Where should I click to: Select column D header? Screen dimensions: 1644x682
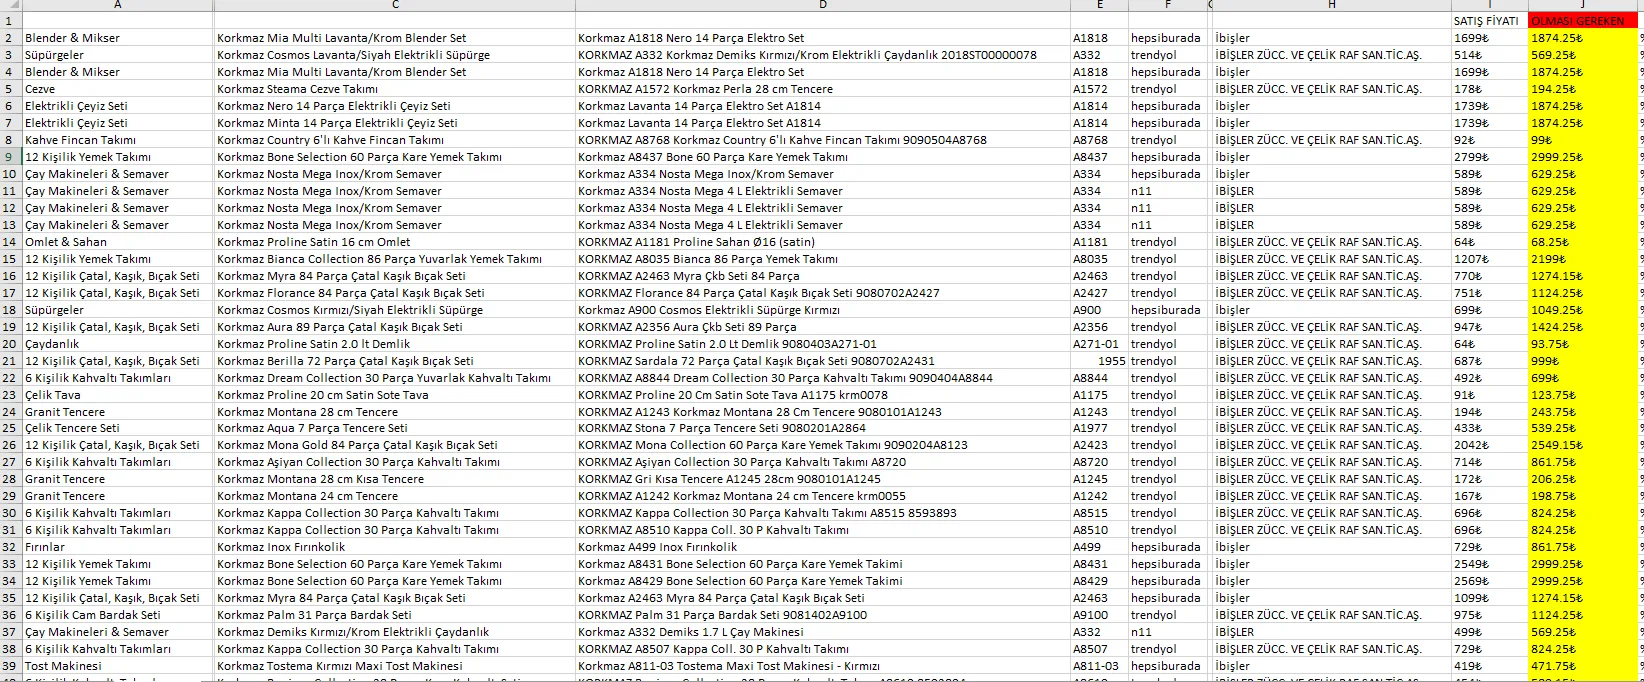[x=823, y=5]
